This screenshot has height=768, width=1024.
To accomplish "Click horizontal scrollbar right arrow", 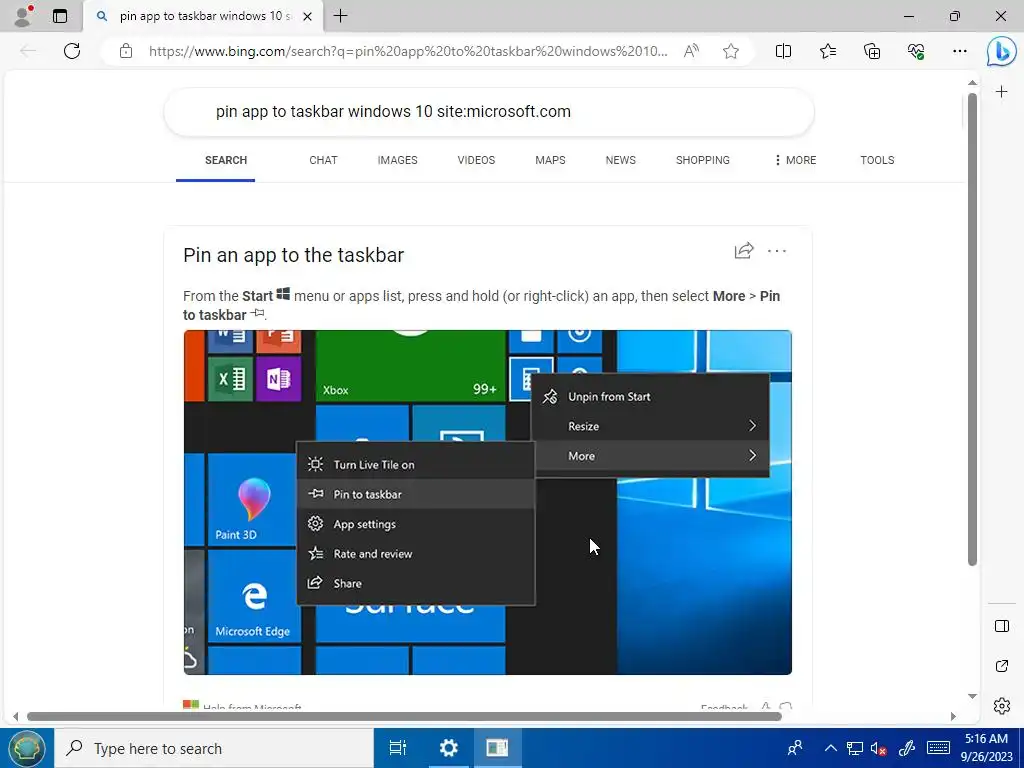I will pyautogui.click(x=953, y=716).
